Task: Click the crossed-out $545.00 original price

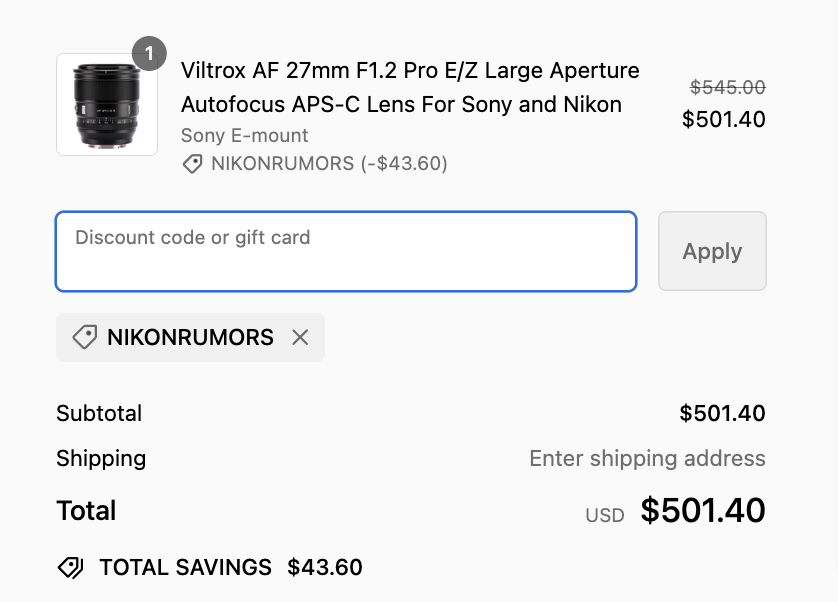Action: (727, 87)
